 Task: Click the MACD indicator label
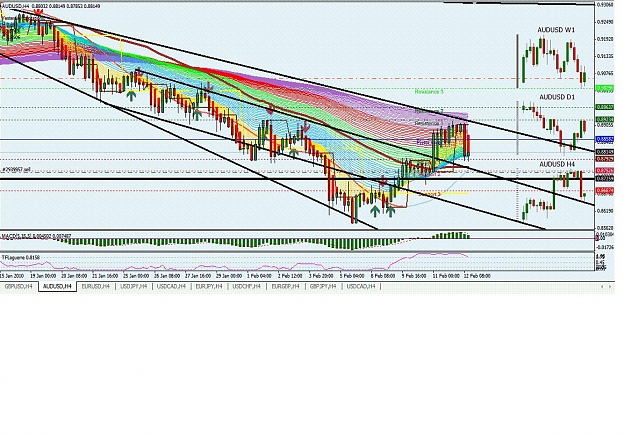(x=36, y=236)
